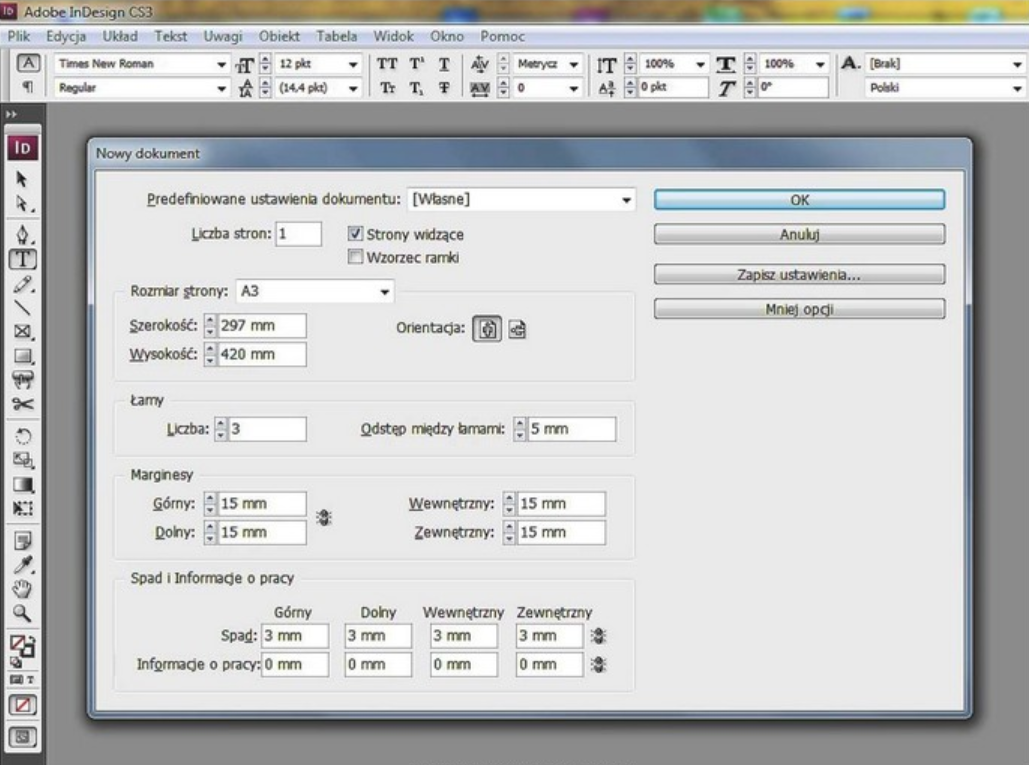Image resolution: width=1029 pixels, height=765 pixels.
Task: Open the Widok menu
Action: (394, 36)
